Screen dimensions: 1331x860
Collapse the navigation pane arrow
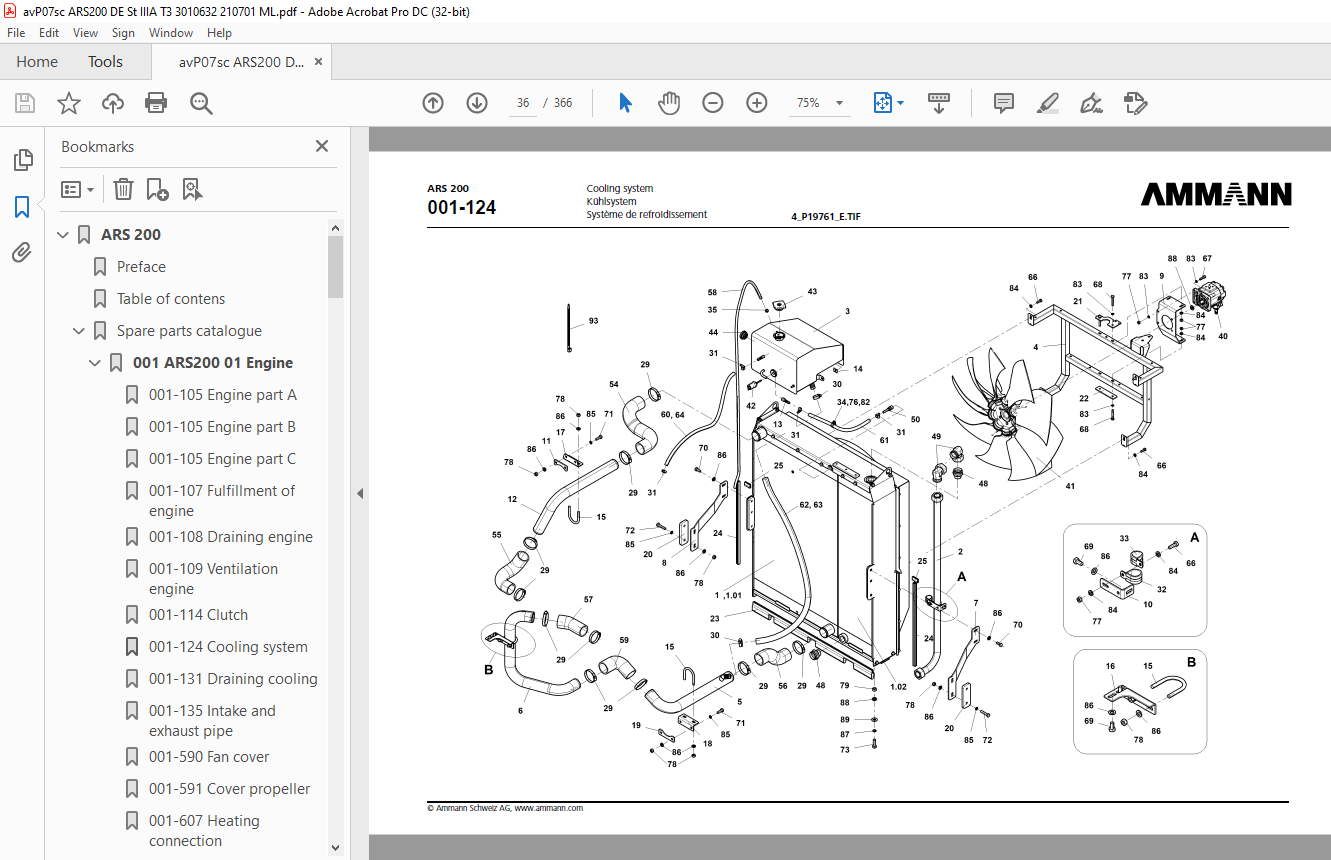point(359,493)
